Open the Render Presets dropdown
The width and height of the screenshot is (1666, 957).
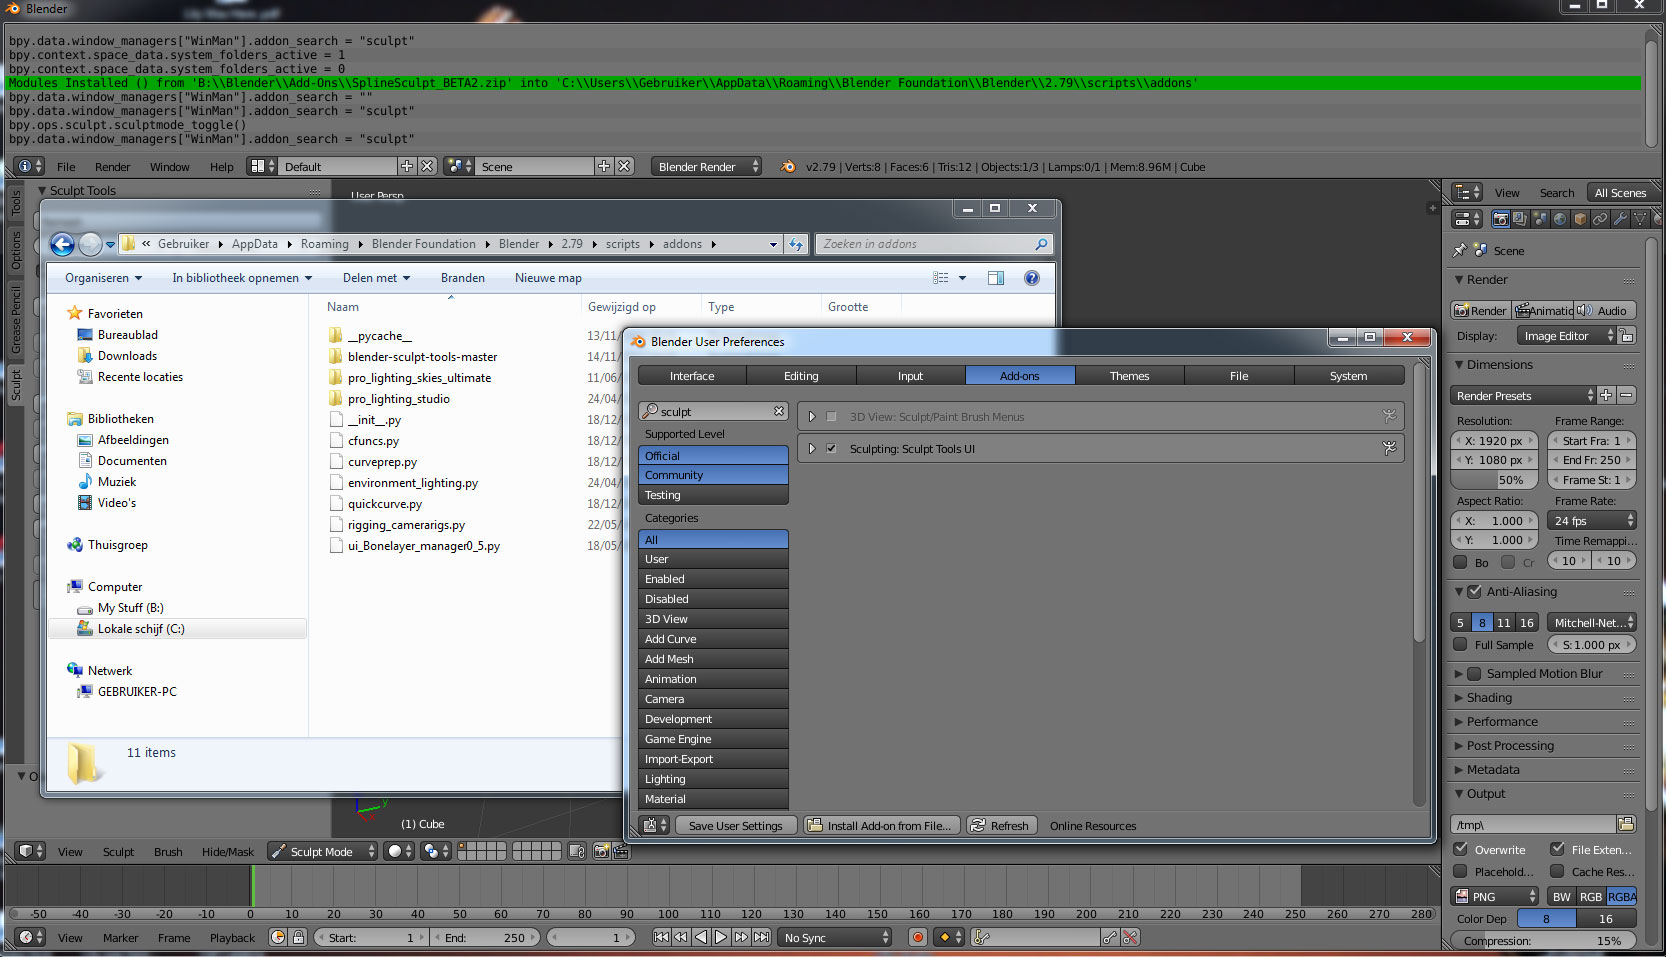click(x=1523, y=395)
